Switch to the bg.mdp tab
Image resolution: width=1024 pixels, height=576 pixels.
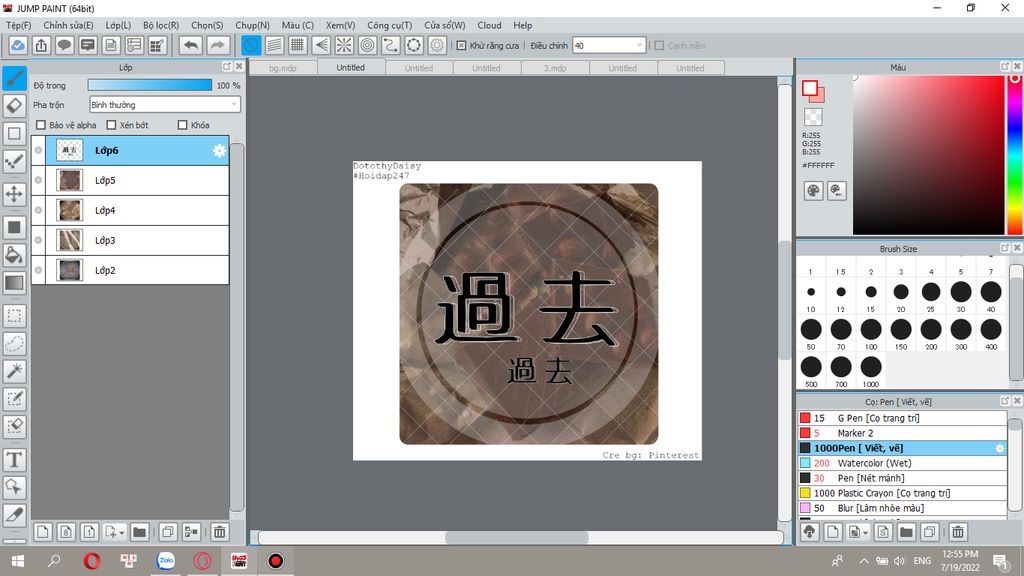click(283, 68)
